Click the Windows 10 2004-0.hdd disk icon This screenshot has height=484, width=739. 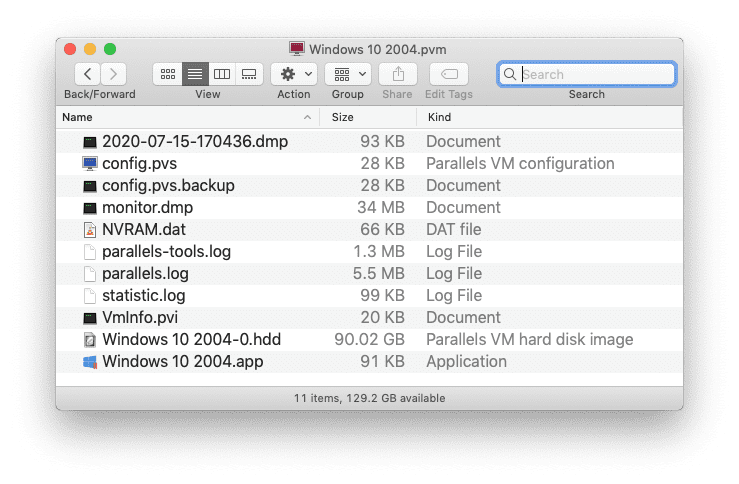pyautogui.click(x=90, y=340)
